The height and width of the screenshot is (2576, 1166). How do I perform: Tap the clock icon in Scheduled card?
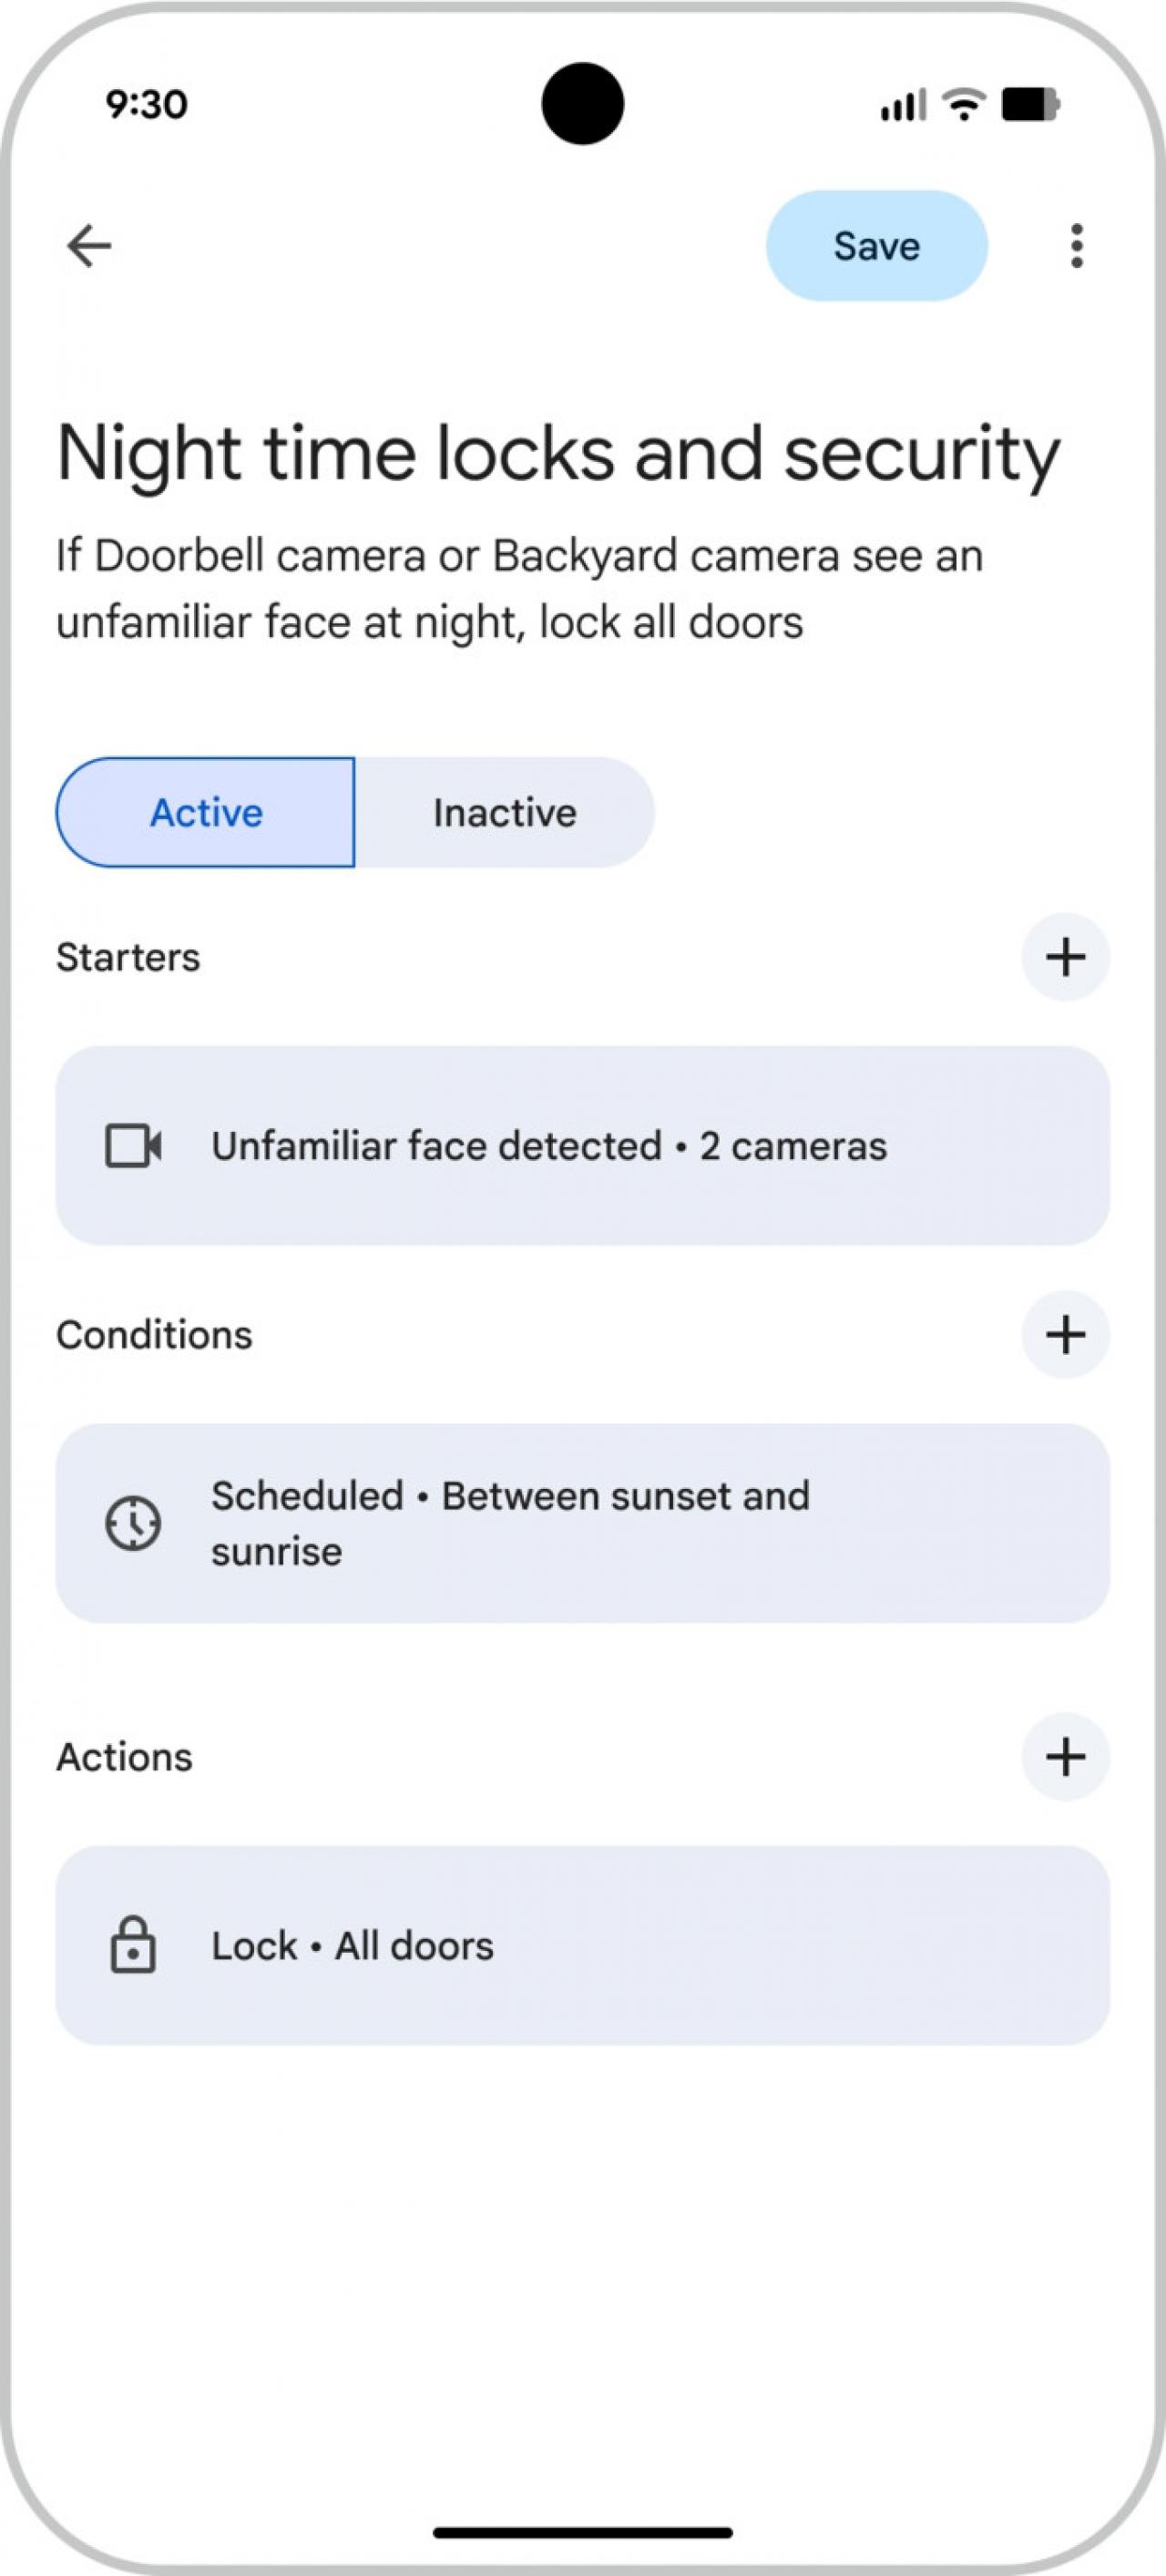133,1524
